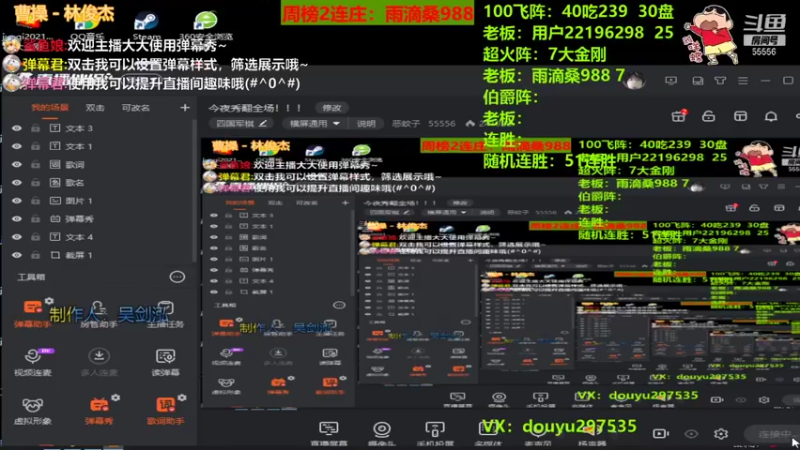Open 弹幕秀 gear settings in outermost toolbox
The image size is (800, 450).
tap(116, 397)
